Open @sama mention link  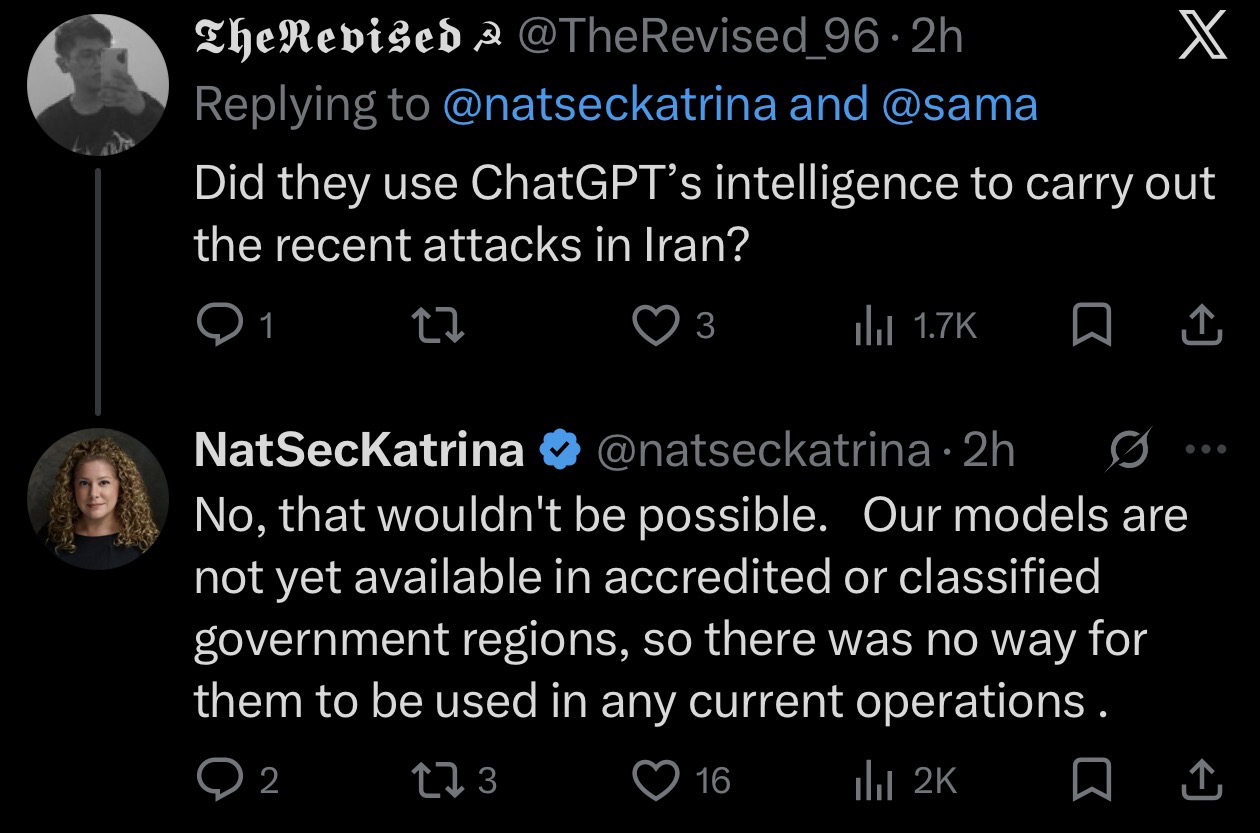click(x=956, y=104)
